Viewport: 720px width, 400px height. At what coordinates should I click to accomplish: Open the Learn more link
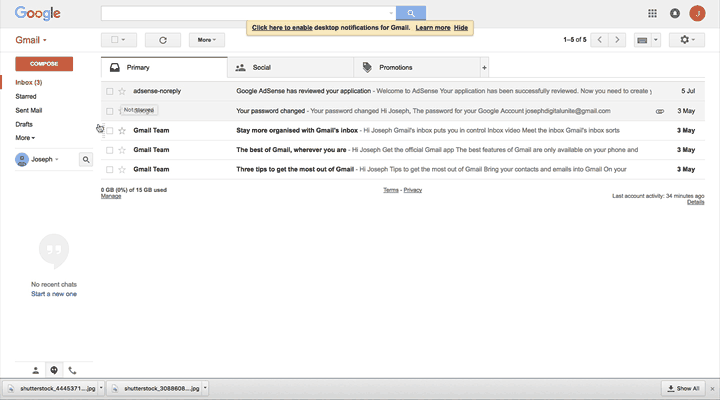[x=433, y=28]
